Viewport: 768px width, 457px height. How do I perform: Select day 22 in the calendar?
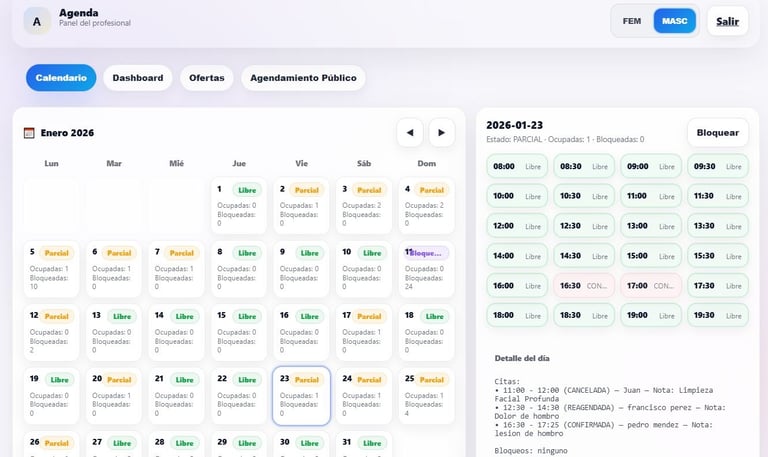(x=239, y=396)
